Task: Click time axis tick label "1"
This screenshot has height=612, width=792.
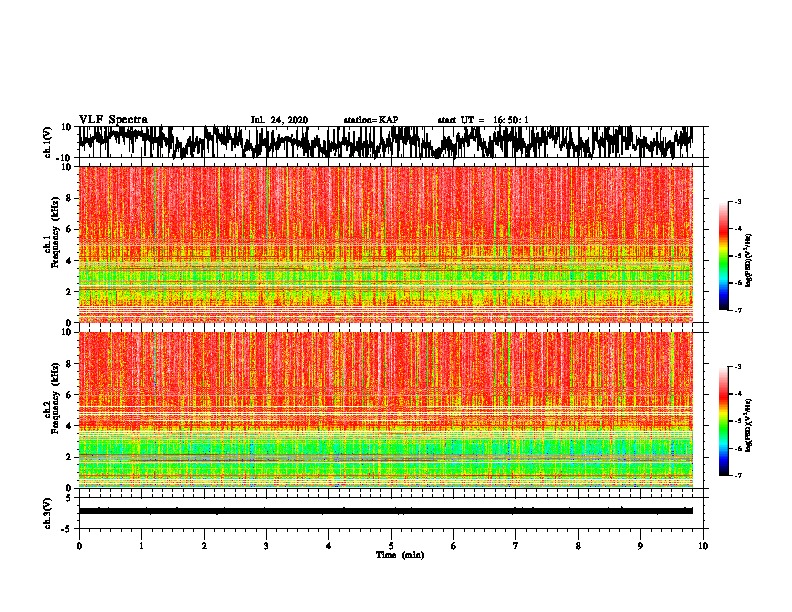Action: 141,546
